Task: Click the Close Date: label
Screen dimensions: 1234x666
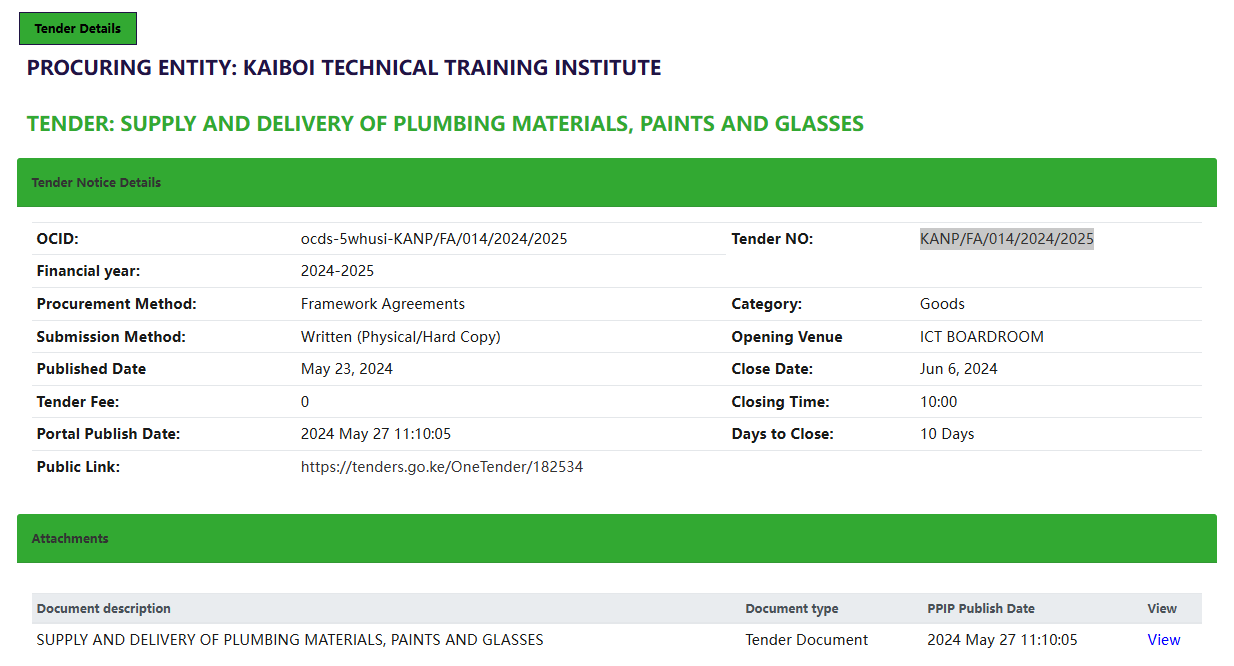Action: [x=772, y=369]
